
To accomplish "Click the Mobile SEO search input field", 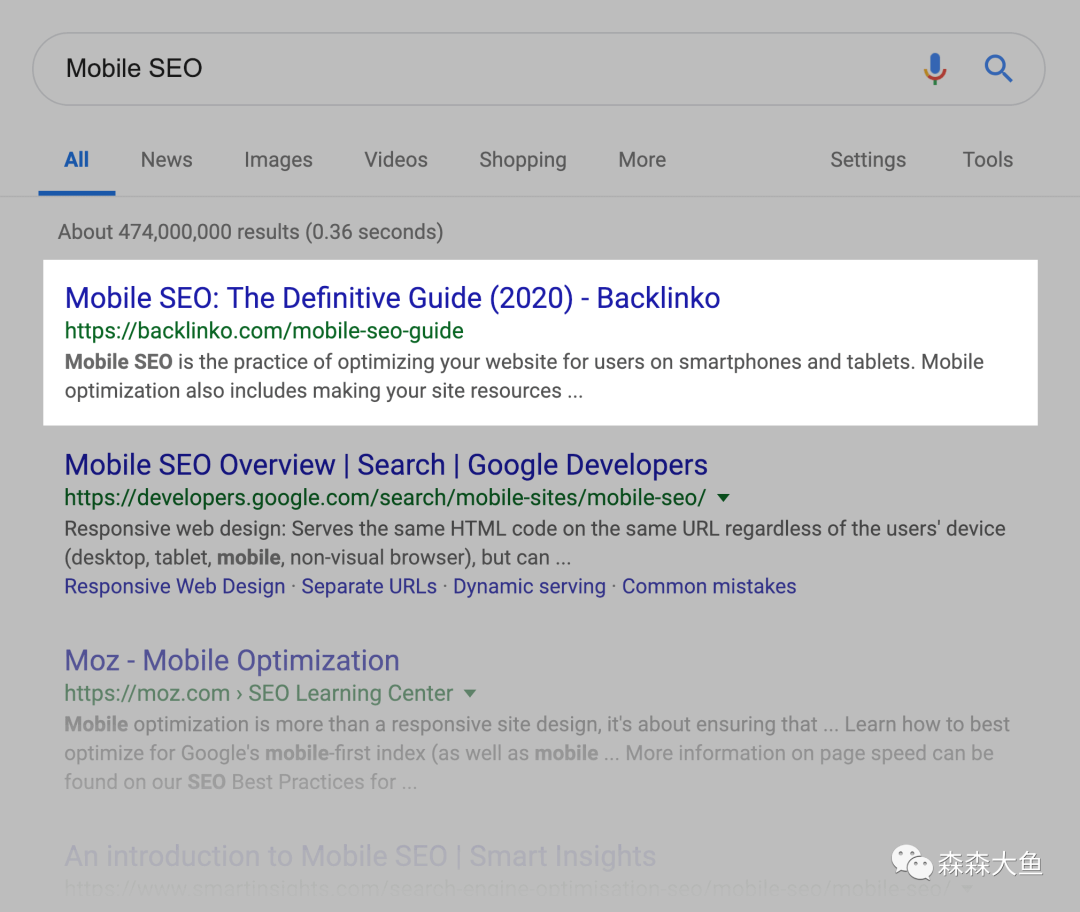I will pyautogui.click(x=480, y=69).
